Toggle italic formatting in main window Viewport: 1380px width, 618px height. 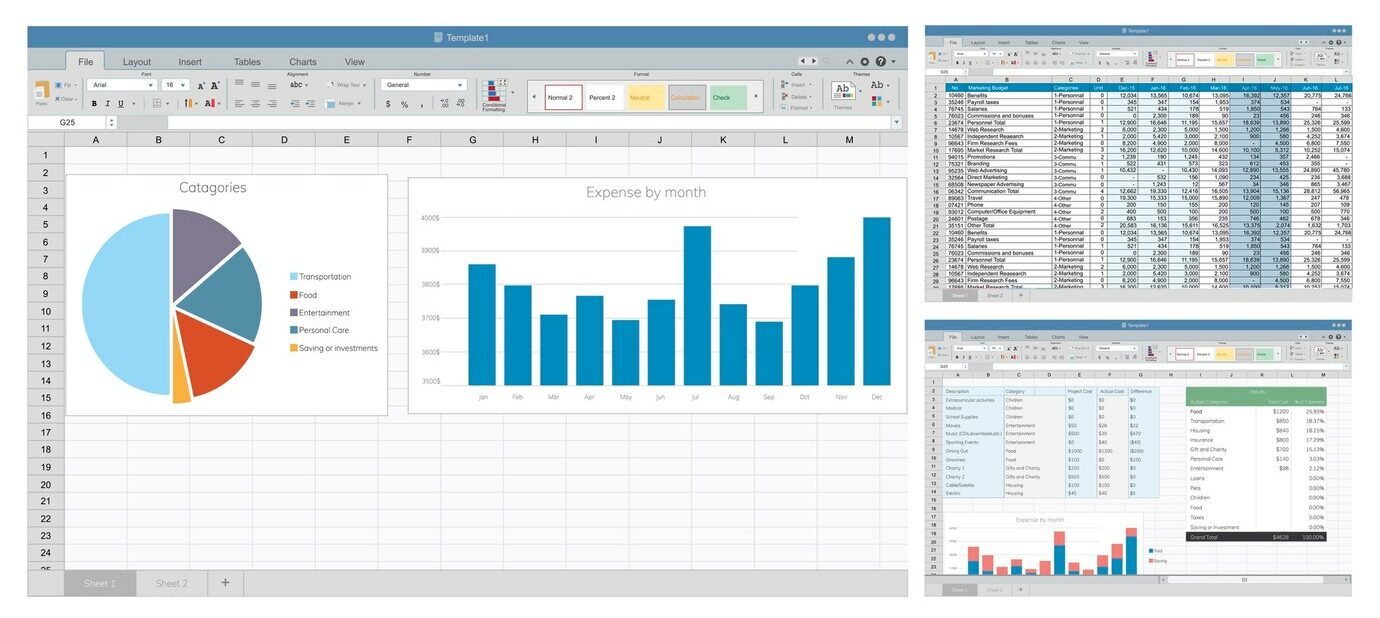(x=107, y=103)
